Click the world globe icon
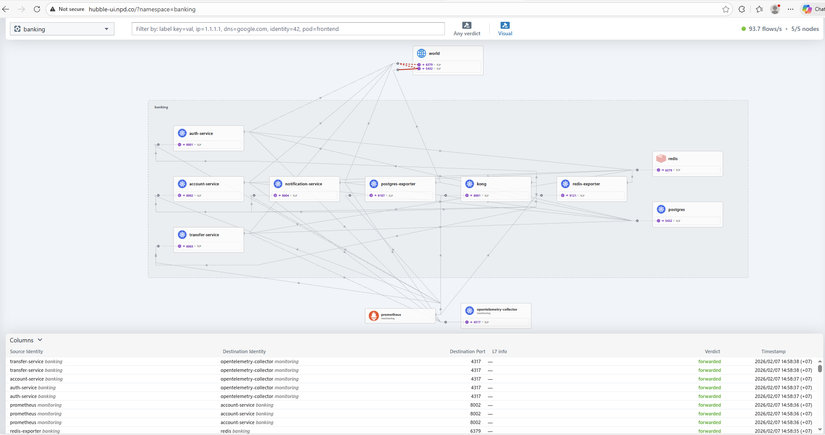Image resolution: width=825 pixels, height=435 pixels. (x=421, y=54)
